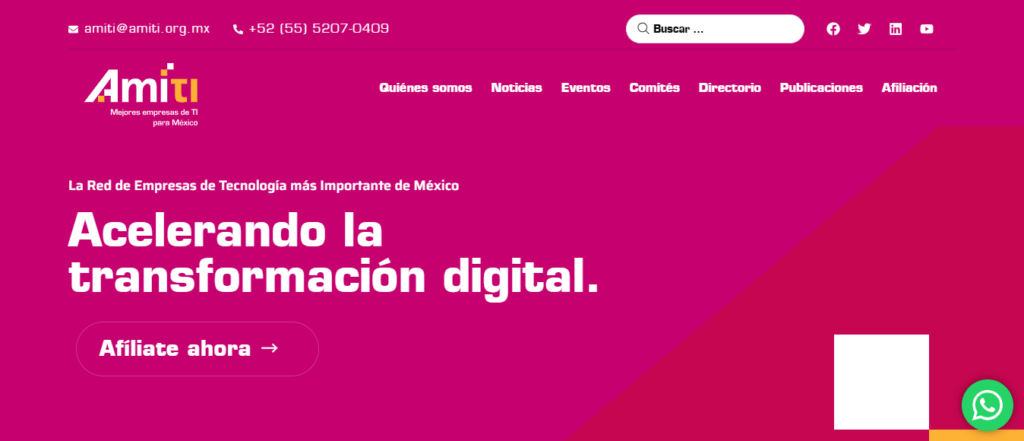Open the WhatsApp chat bubble
The height and width of the screenshot is (441, 1024).
pos(987,405)
